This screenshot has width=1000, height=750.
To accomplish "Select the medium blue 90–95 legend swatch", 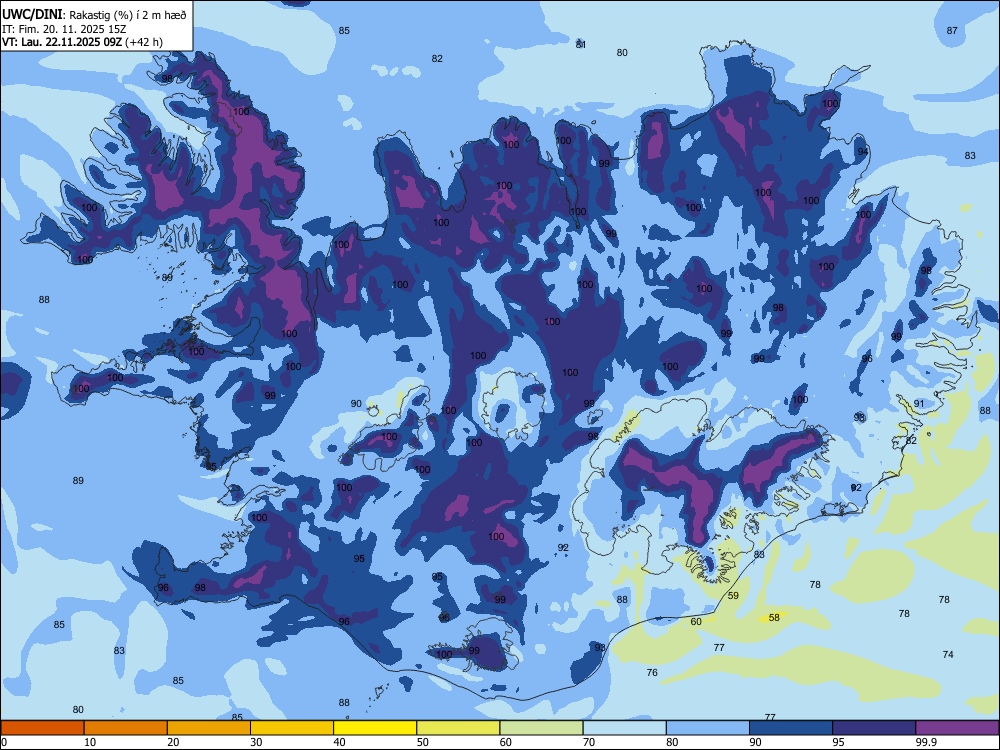I will [x=791, y=728].
